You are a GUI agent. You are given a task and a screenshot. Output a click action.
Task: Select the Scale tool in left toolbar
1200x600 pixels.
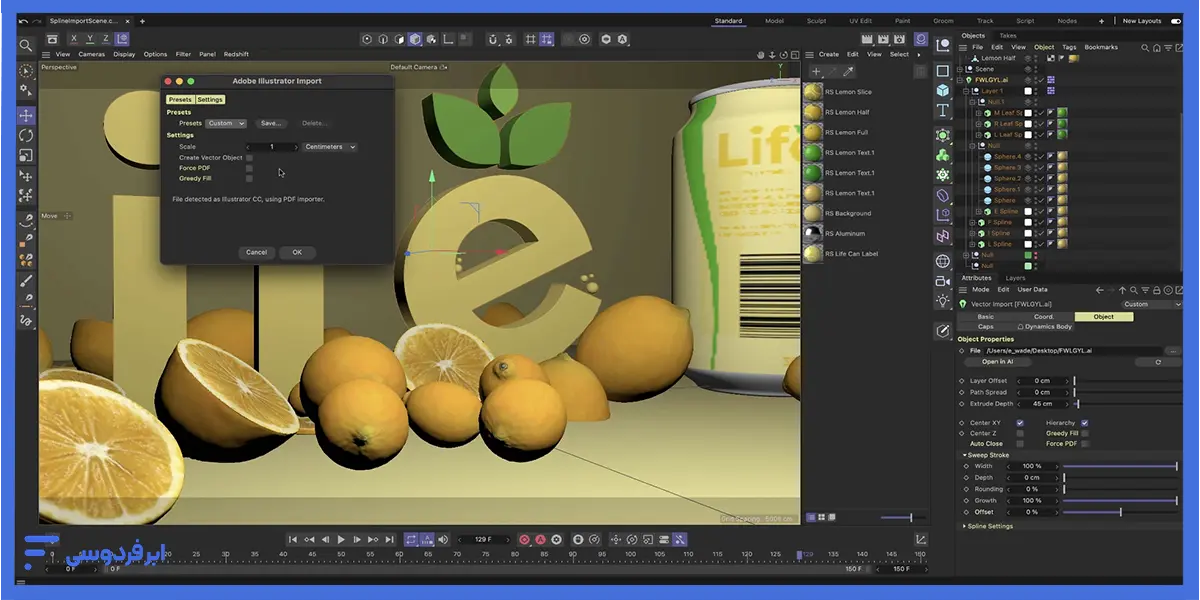pos(26,155)
